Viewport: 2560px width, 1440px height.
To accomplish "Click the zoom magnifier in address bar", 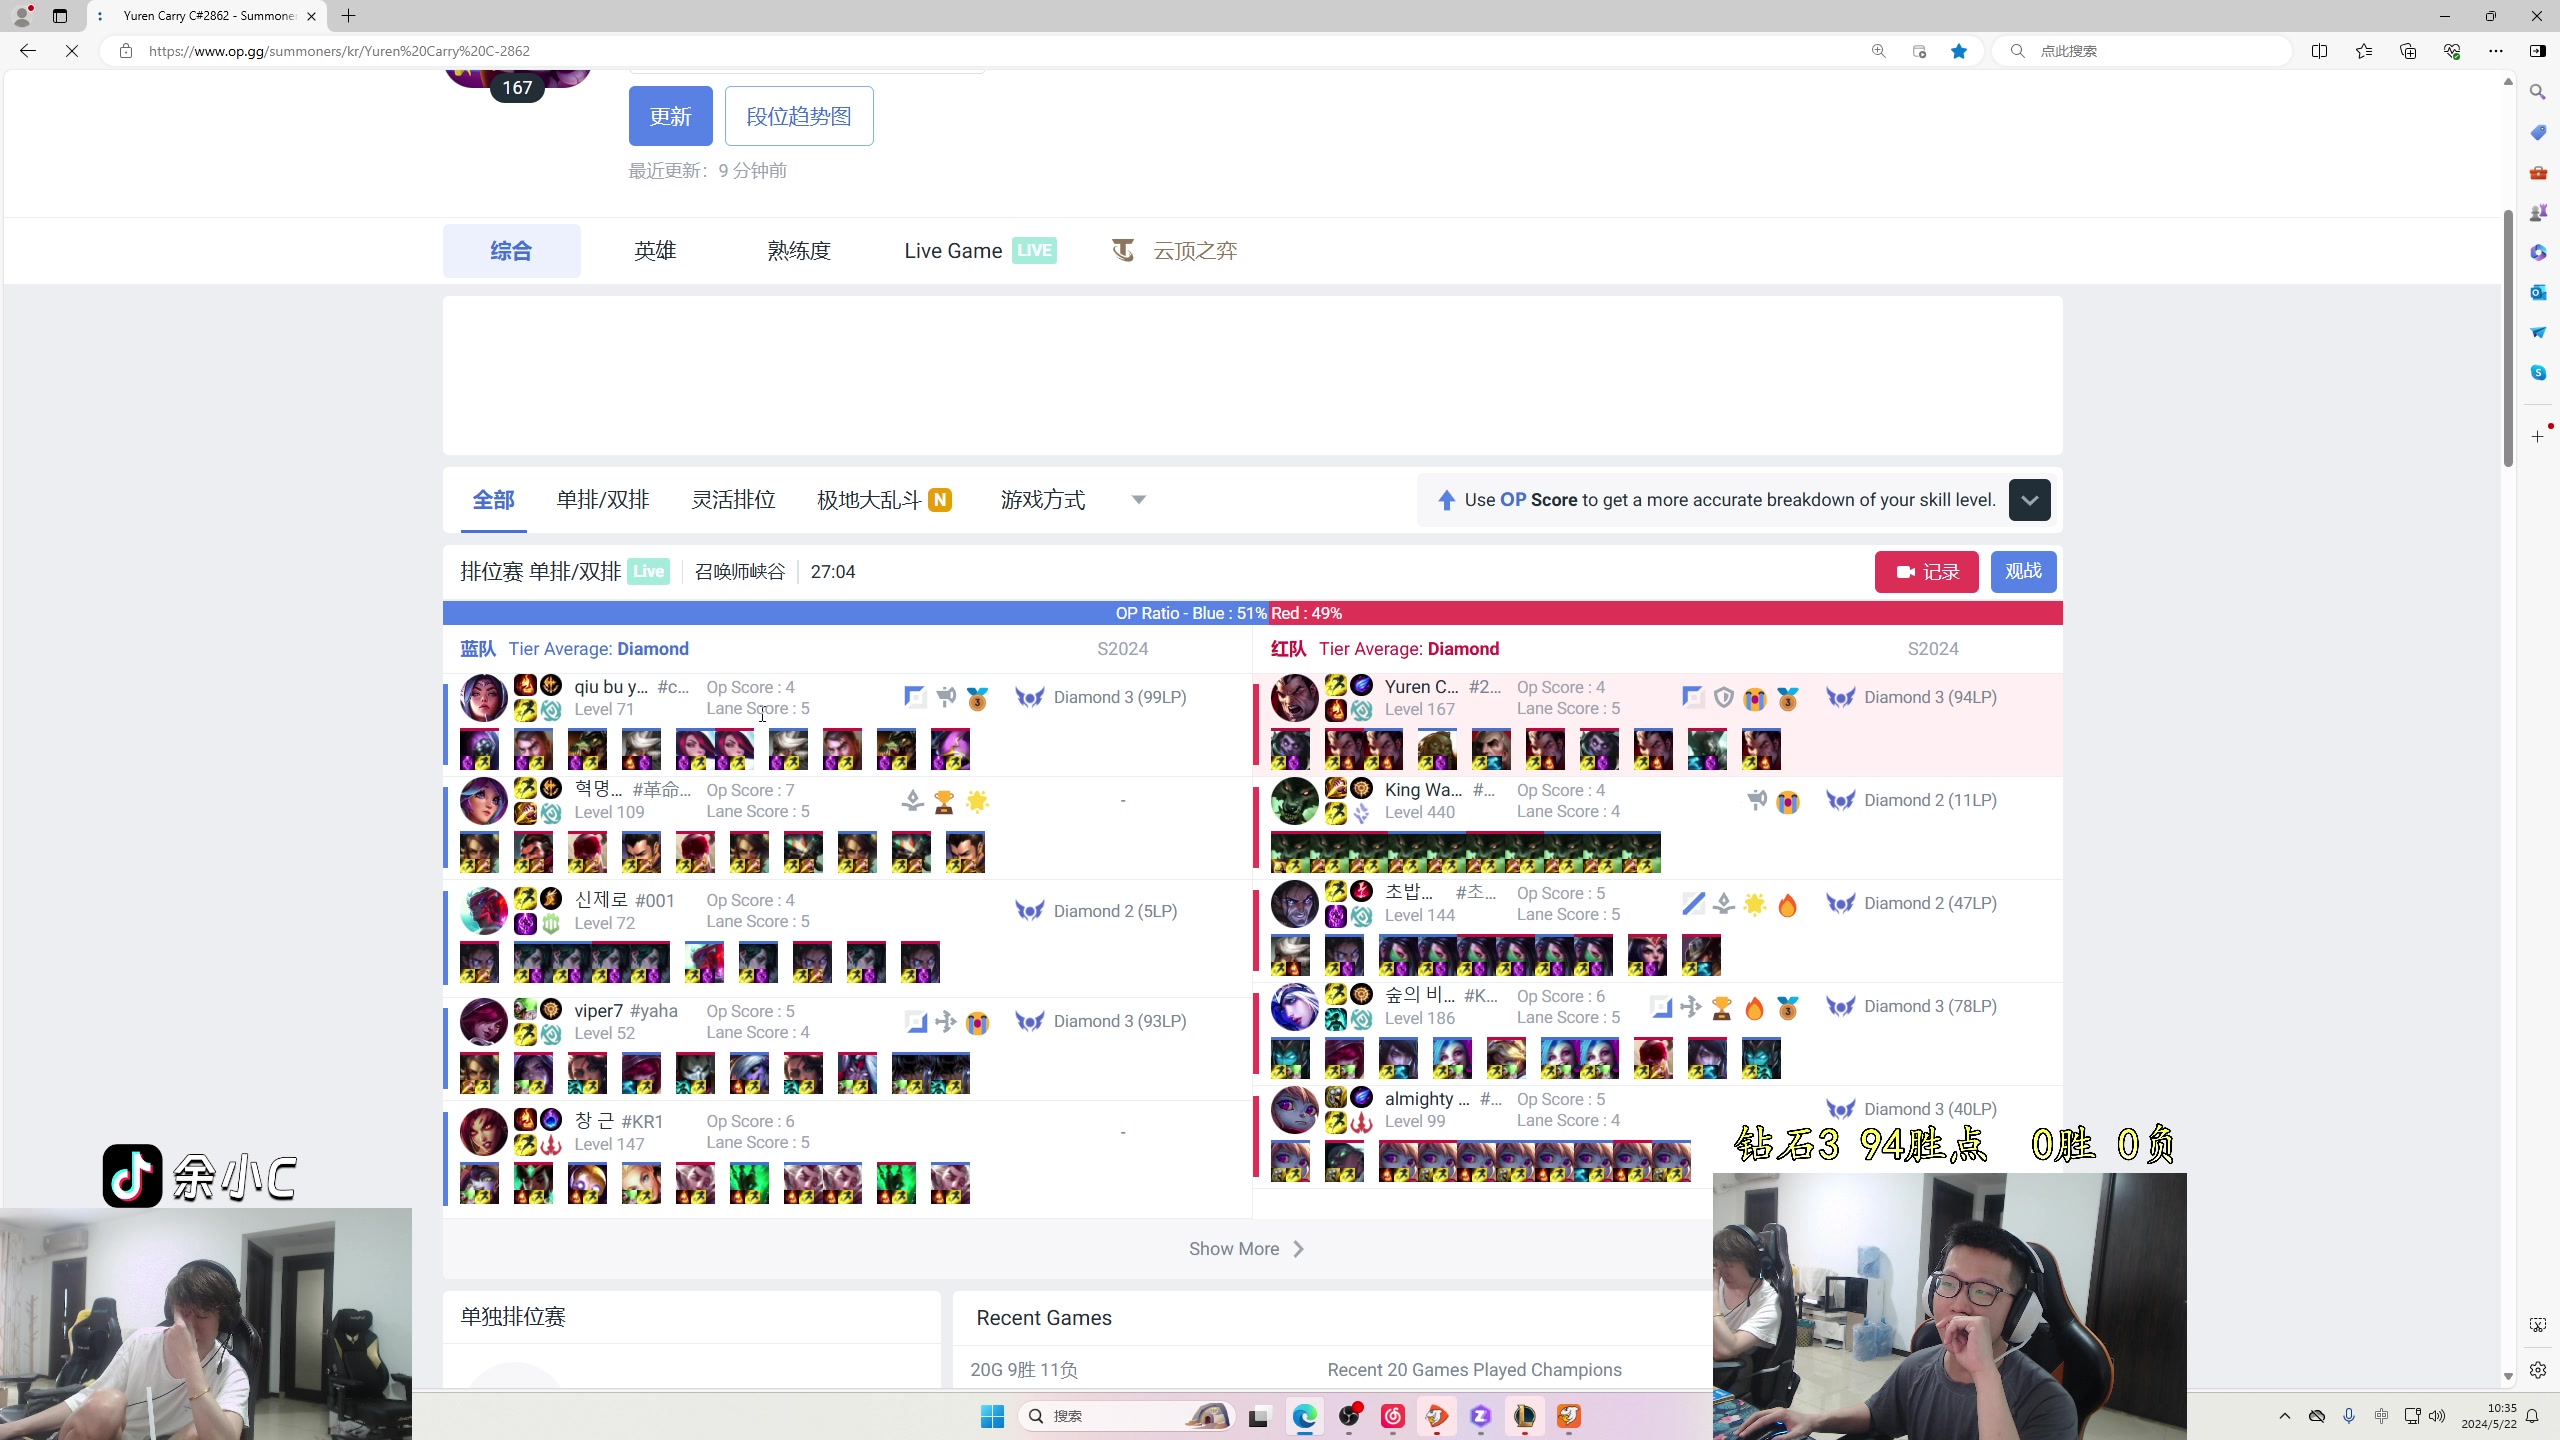I will (1878, 51).
